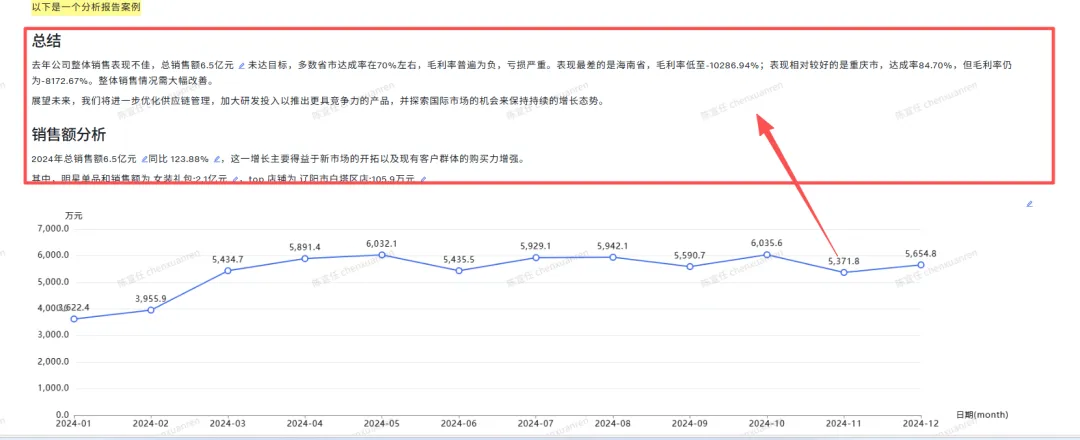The width and height of the screenshot is (1080, 440).
Task: Click edit pencil after 女装礼包:2.1亿元
Action: click(x=236, y=179)
